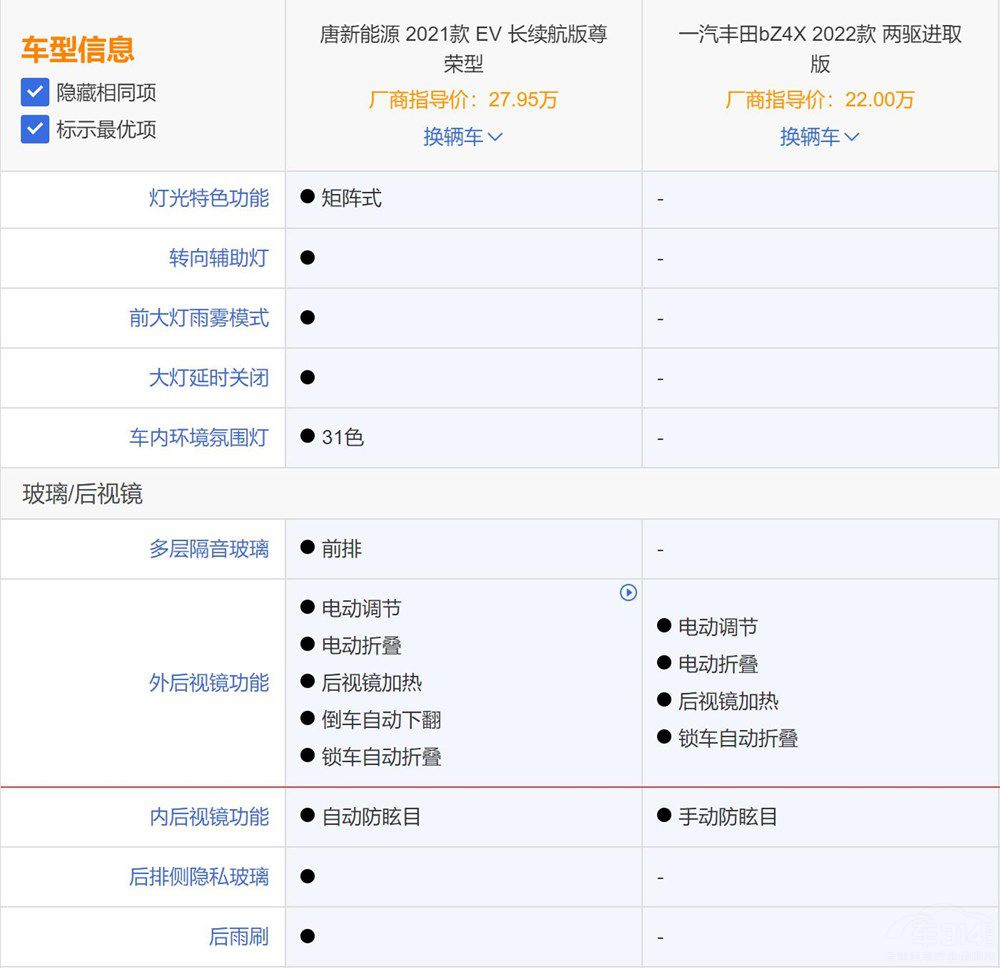1000x968 pixels.
Task: Toggle the 隐藏相同项 checkbox
Action: (x=34, y=91)
